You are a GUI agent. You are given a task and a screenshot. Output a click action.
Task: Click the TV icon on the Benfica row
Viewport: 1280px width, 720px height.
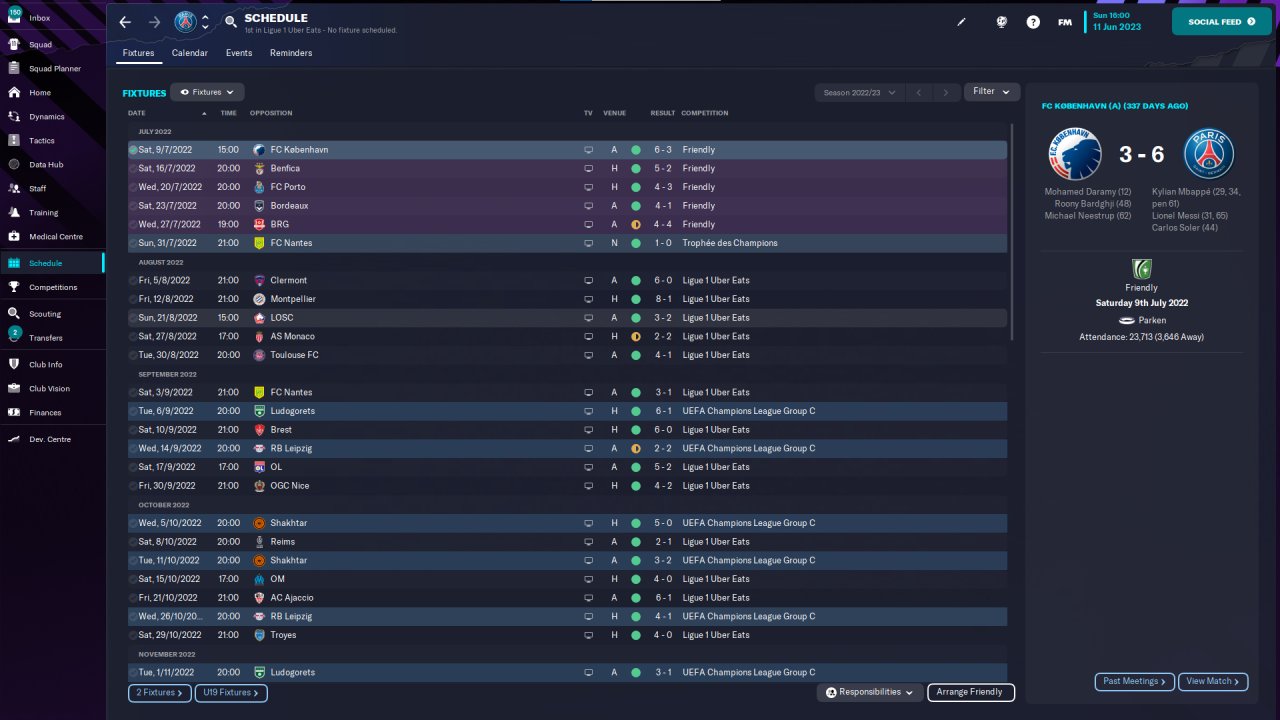[588, 169]
